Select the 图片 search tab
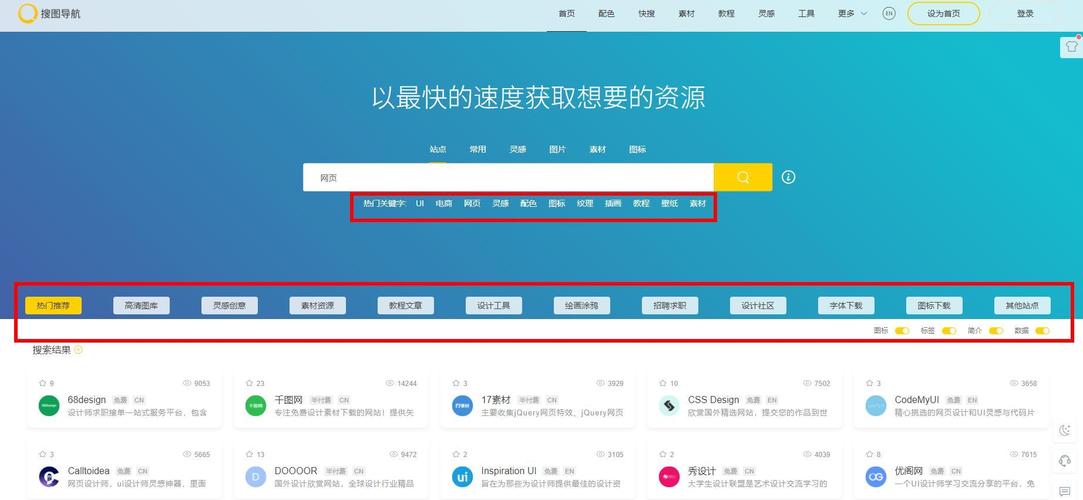This screenshot has height=500, width=1083. (557, 149)
